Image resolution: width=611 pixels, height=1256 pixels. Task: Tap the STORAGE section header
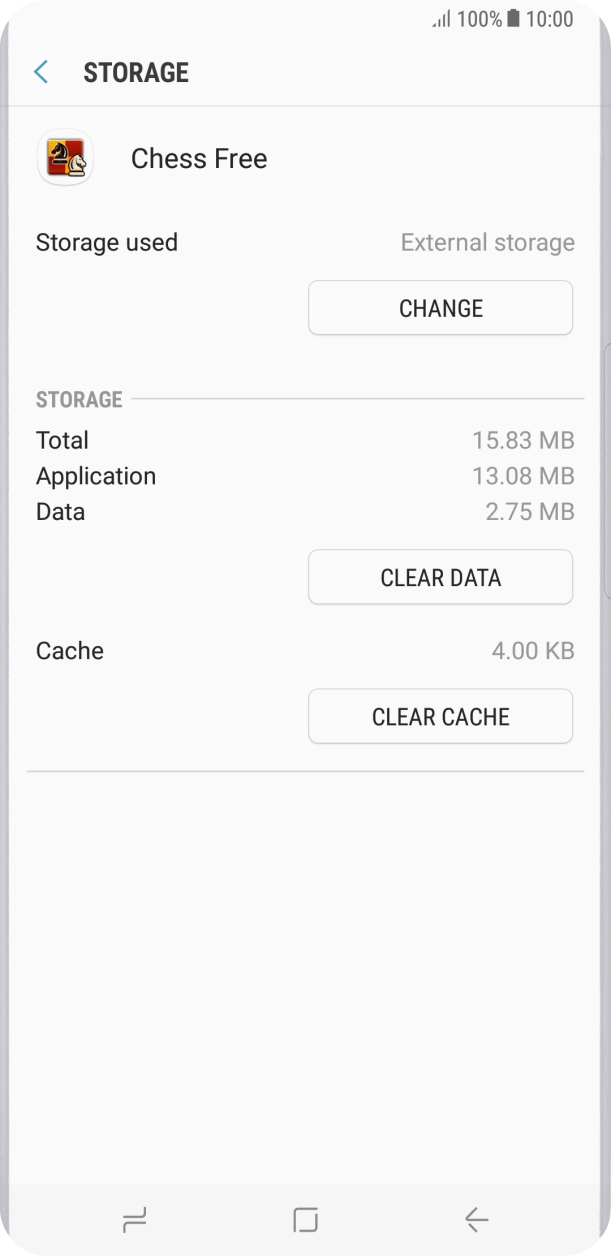(x=78, y=399)
